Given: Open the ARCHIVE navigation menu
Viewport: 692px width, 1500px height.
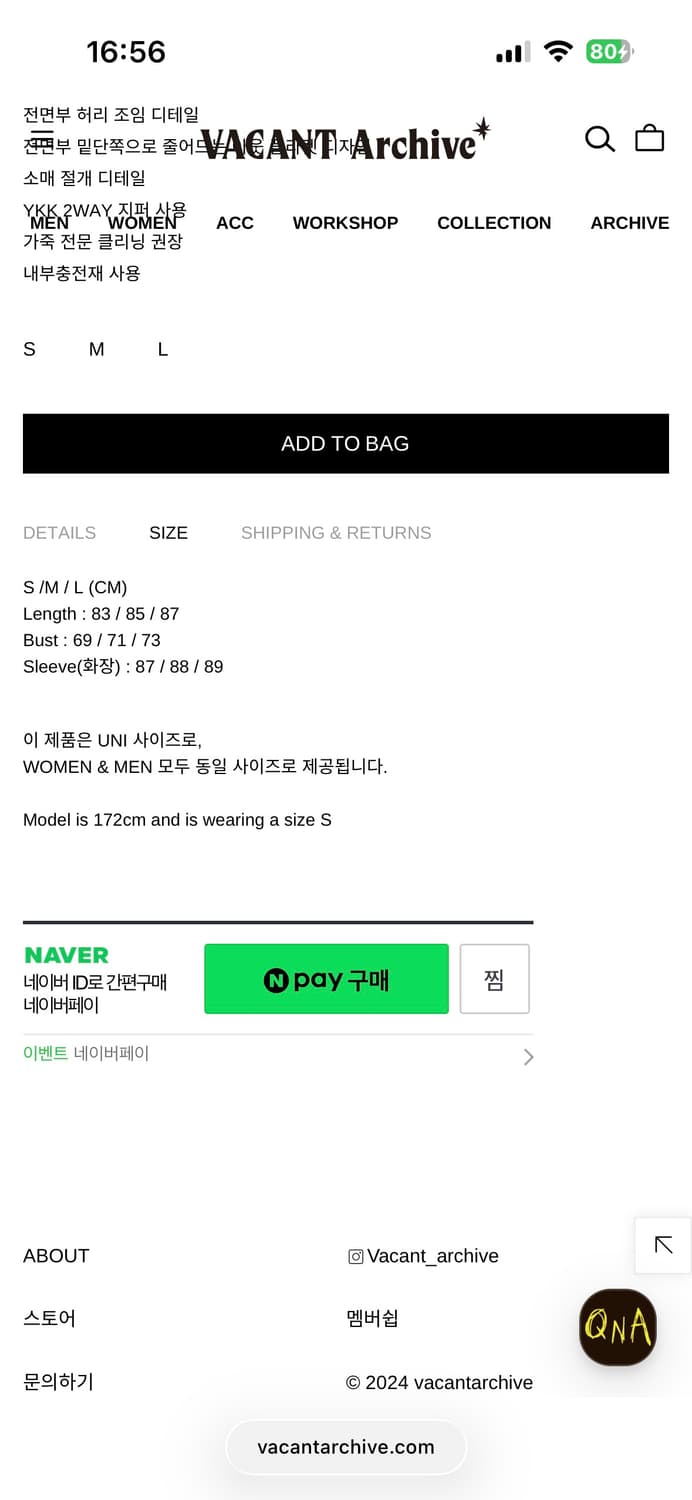Looking at the screenshot, I should pyautogui.click(x=630, y=223).
